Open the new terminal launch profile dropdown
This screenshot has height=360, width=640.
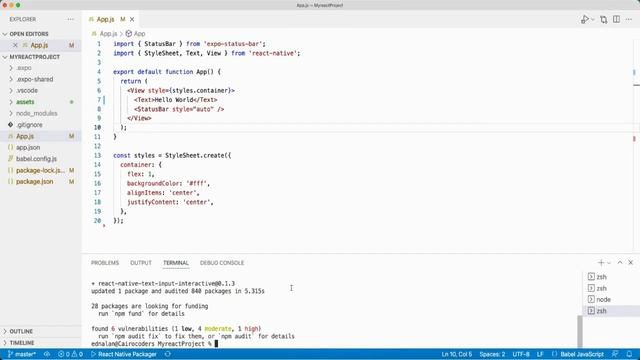click(609, 263)
